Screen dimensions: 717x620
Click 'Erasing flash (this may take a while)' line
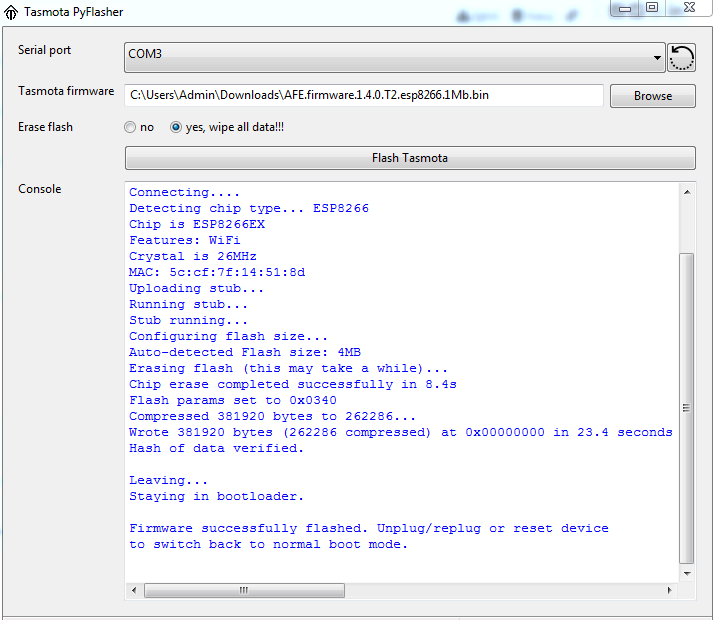pyautogui.click(x=289, y=369)
